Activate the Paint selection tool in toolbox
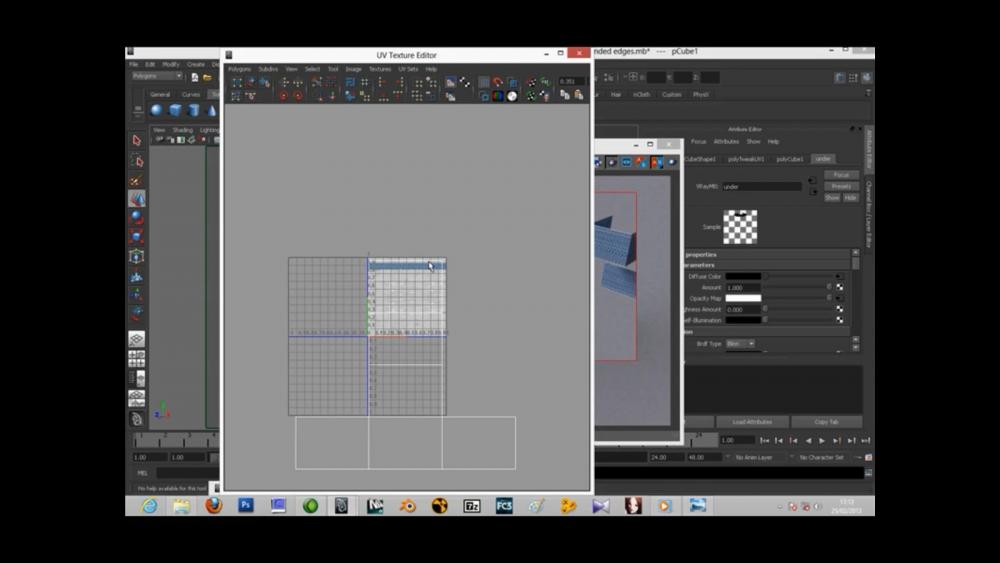Screen dimensions: 1000x563 136,180
